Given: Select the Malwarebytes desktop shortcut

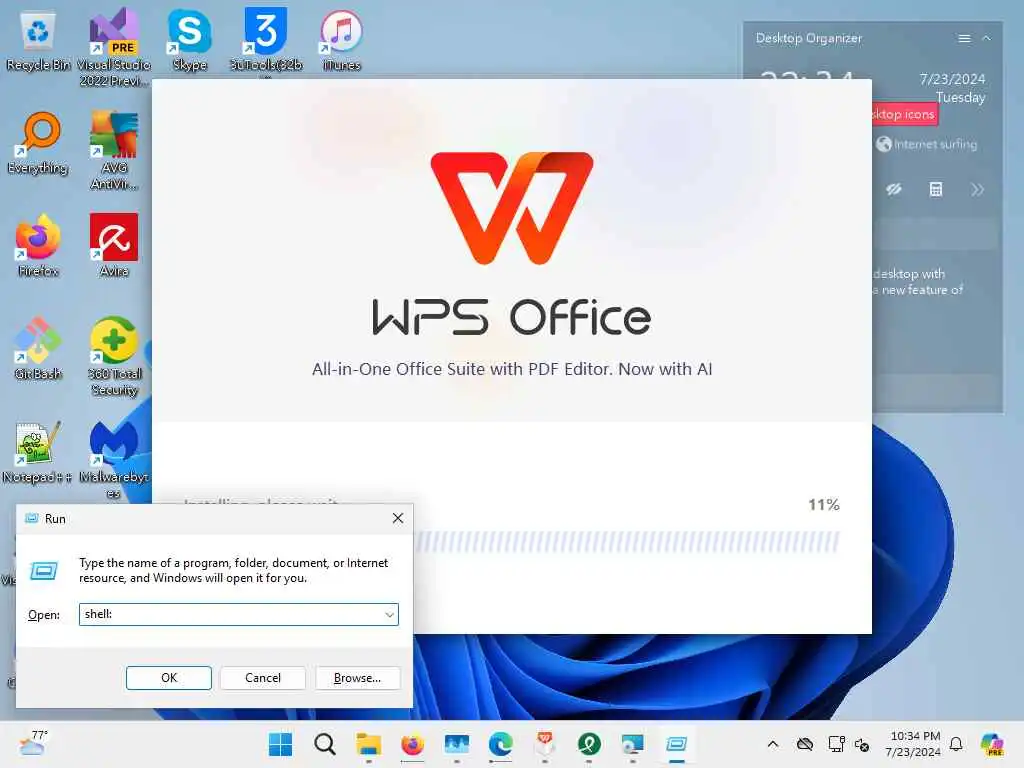Looking at the screenshot, I should (x=114, y=460).
